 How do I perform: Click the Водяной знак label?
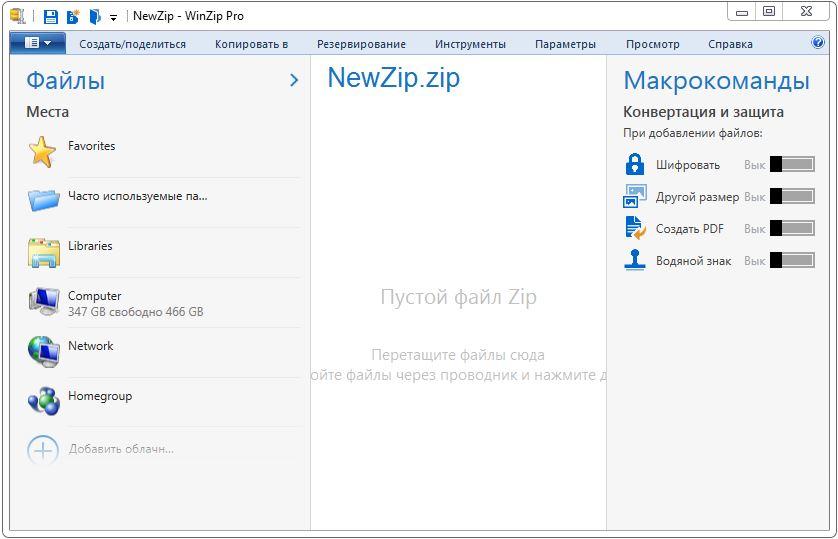[693, 261]
